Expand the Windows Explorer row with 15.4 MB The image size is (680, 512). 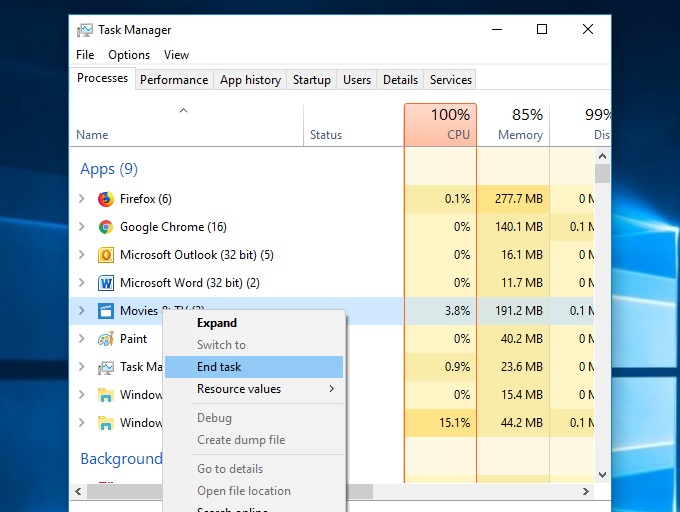tap(82, 395)
